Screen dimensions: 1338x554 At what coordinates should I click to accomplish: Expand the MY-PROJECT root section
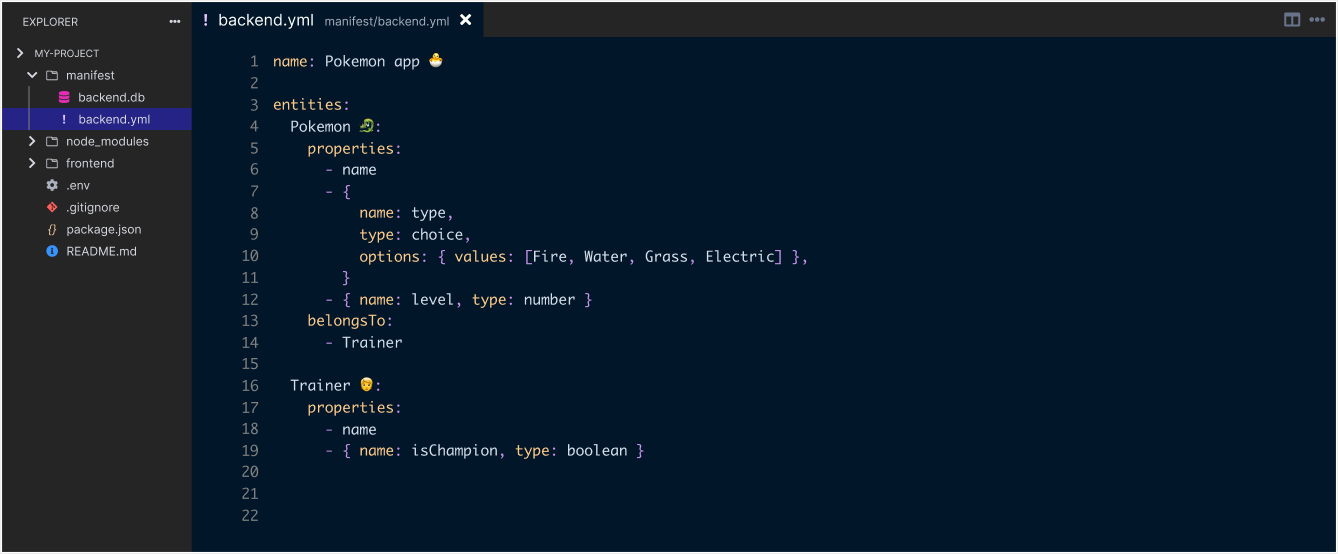(x=20, y=53)
